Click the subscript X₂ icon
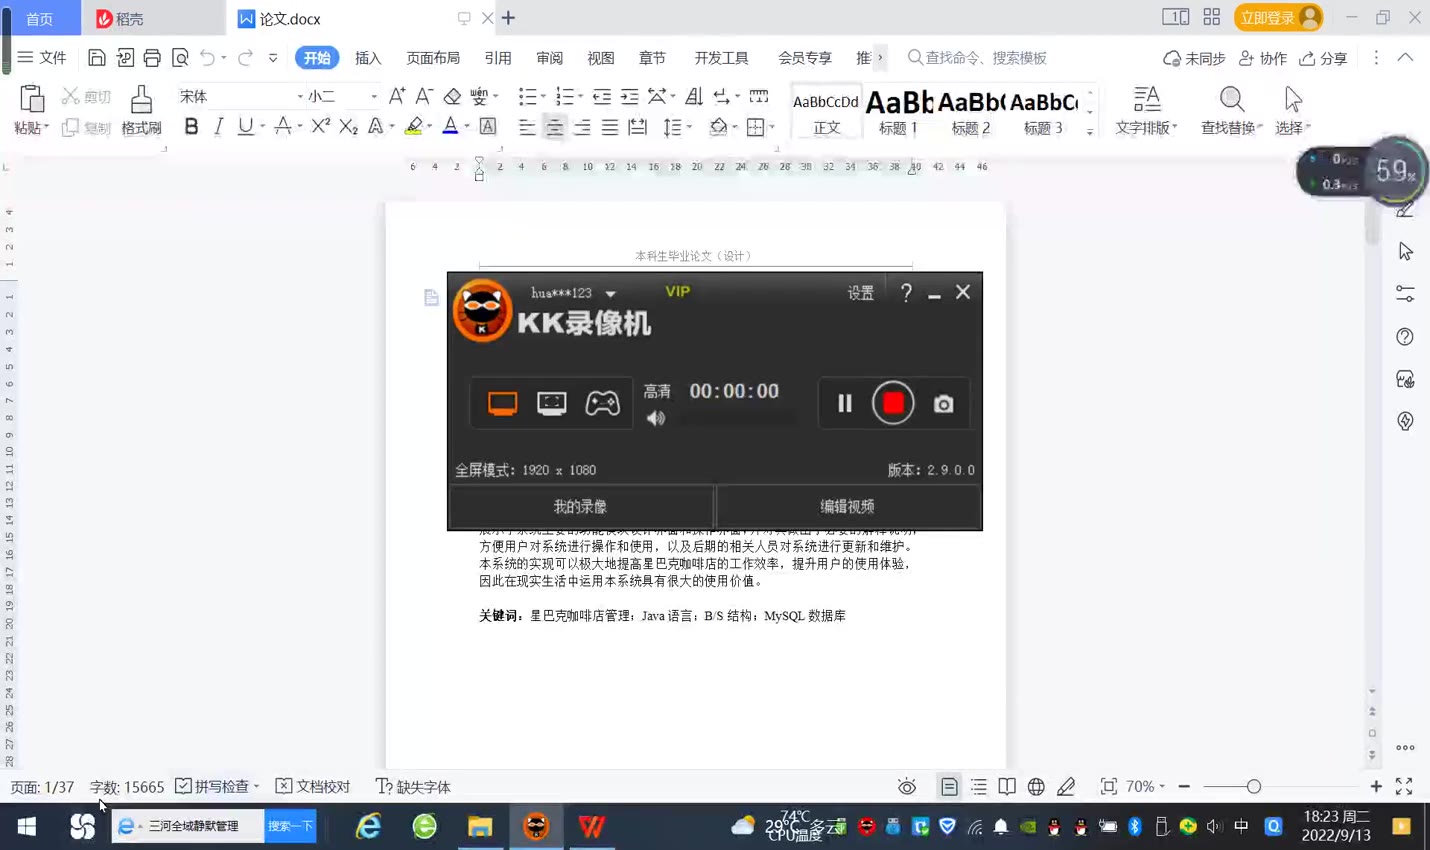Screen dimensions: 1430x850 coord(348,127)
